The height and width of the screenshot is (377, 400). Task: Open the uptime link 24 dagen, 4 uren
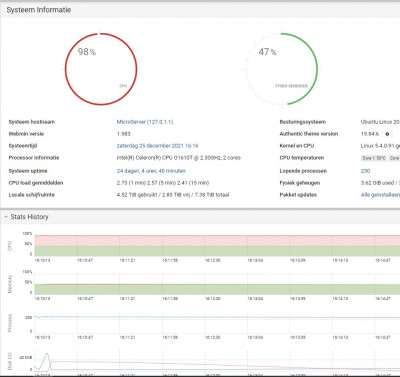click(x=151, y=171)
